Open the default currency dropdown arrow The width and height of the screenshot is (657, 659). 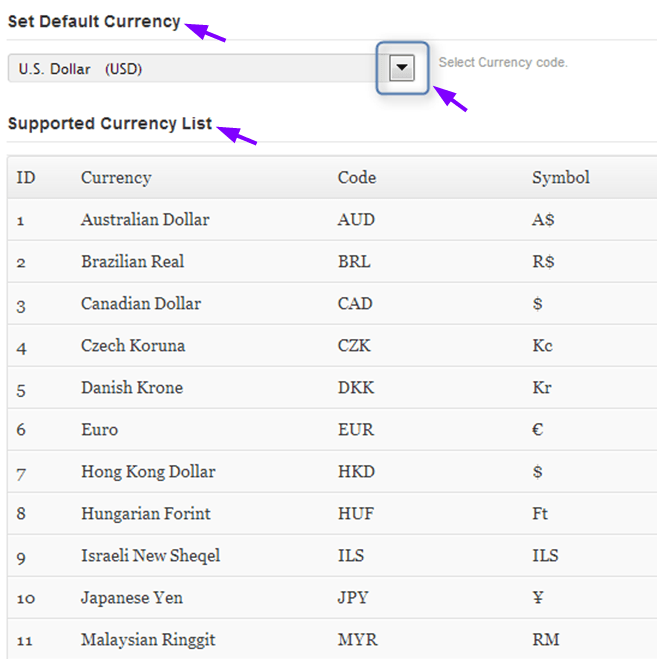coord(401,68)
